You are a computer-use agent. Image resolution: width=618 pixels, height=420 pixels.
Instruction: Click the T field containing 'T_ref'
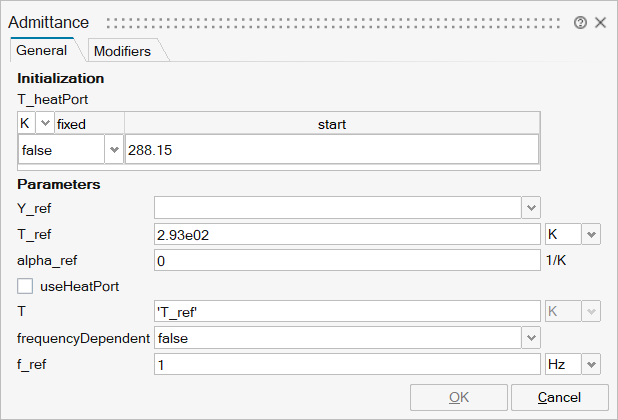[x=346, y=312]
